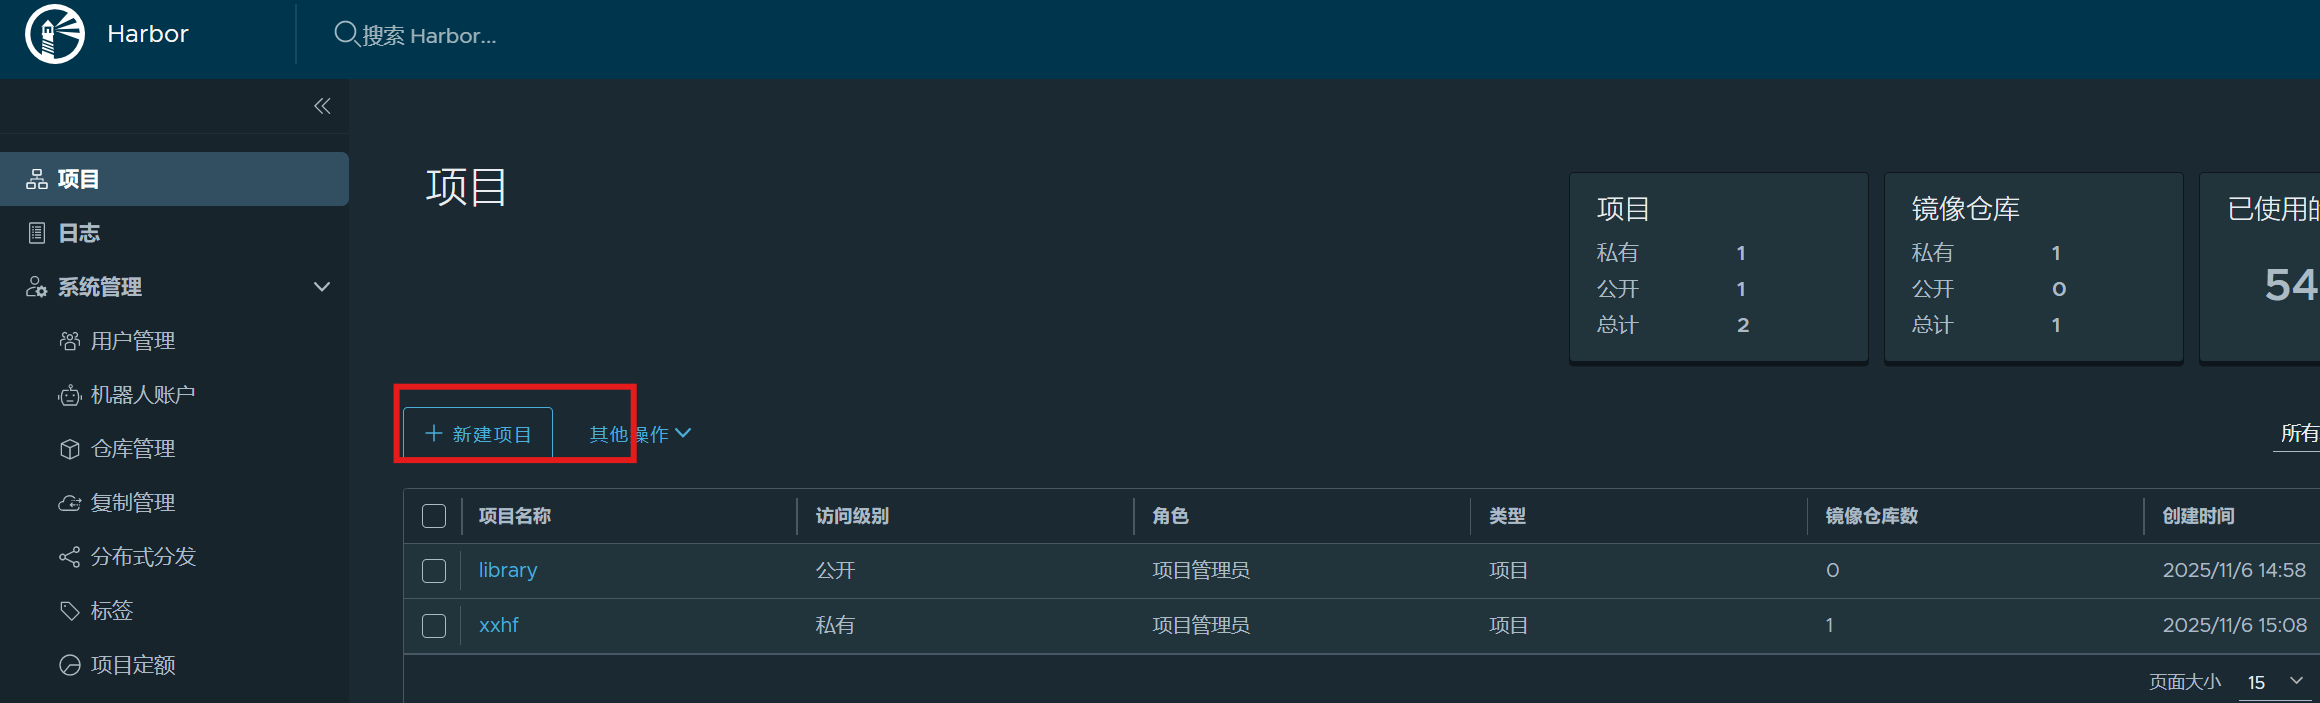Sort by 访问级别 column header
2320x703 pixels.
(852, 516)
